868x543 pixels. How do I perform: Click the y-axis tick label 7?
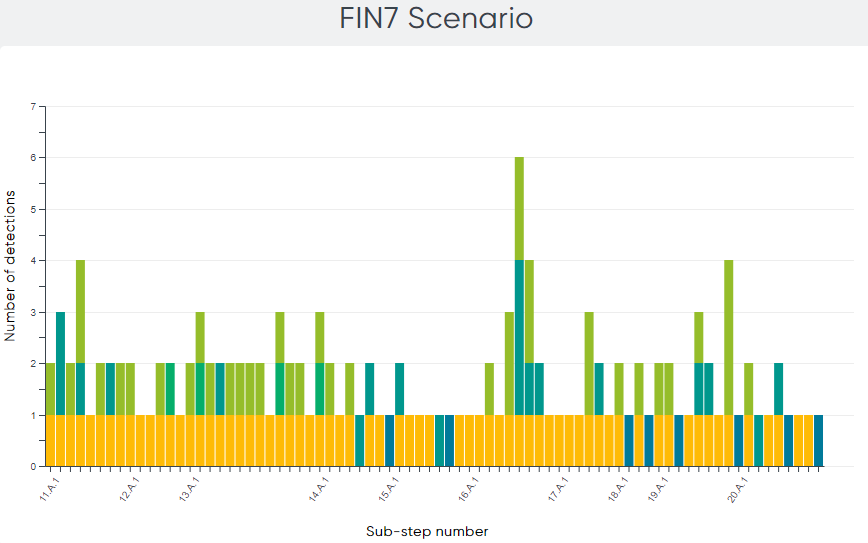[x=33, y=106]
